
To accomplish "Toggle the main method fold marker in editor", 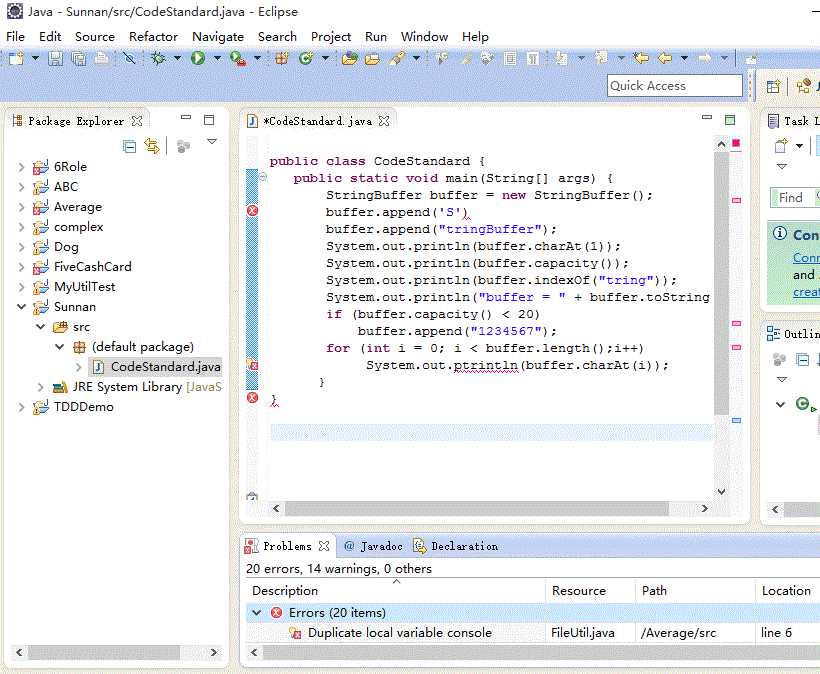I will click(x=263, y=177).
